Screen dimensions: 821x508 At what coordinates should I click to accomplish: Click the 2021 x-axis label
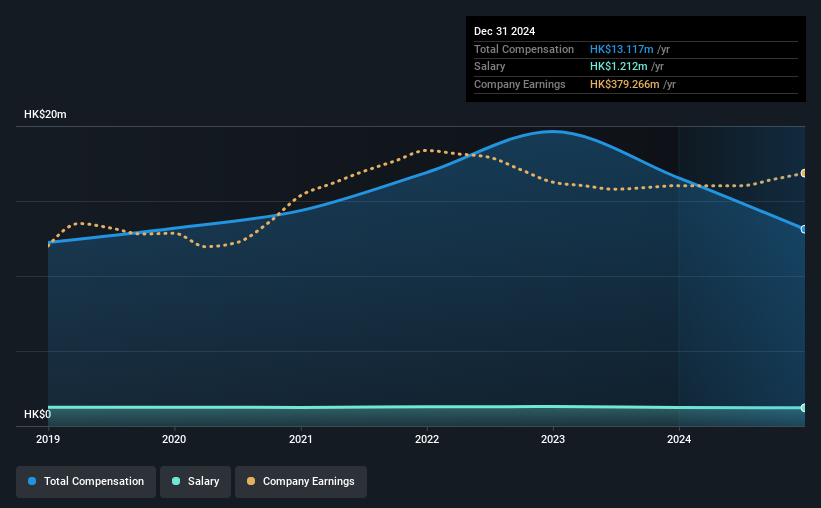click(301, 439)
